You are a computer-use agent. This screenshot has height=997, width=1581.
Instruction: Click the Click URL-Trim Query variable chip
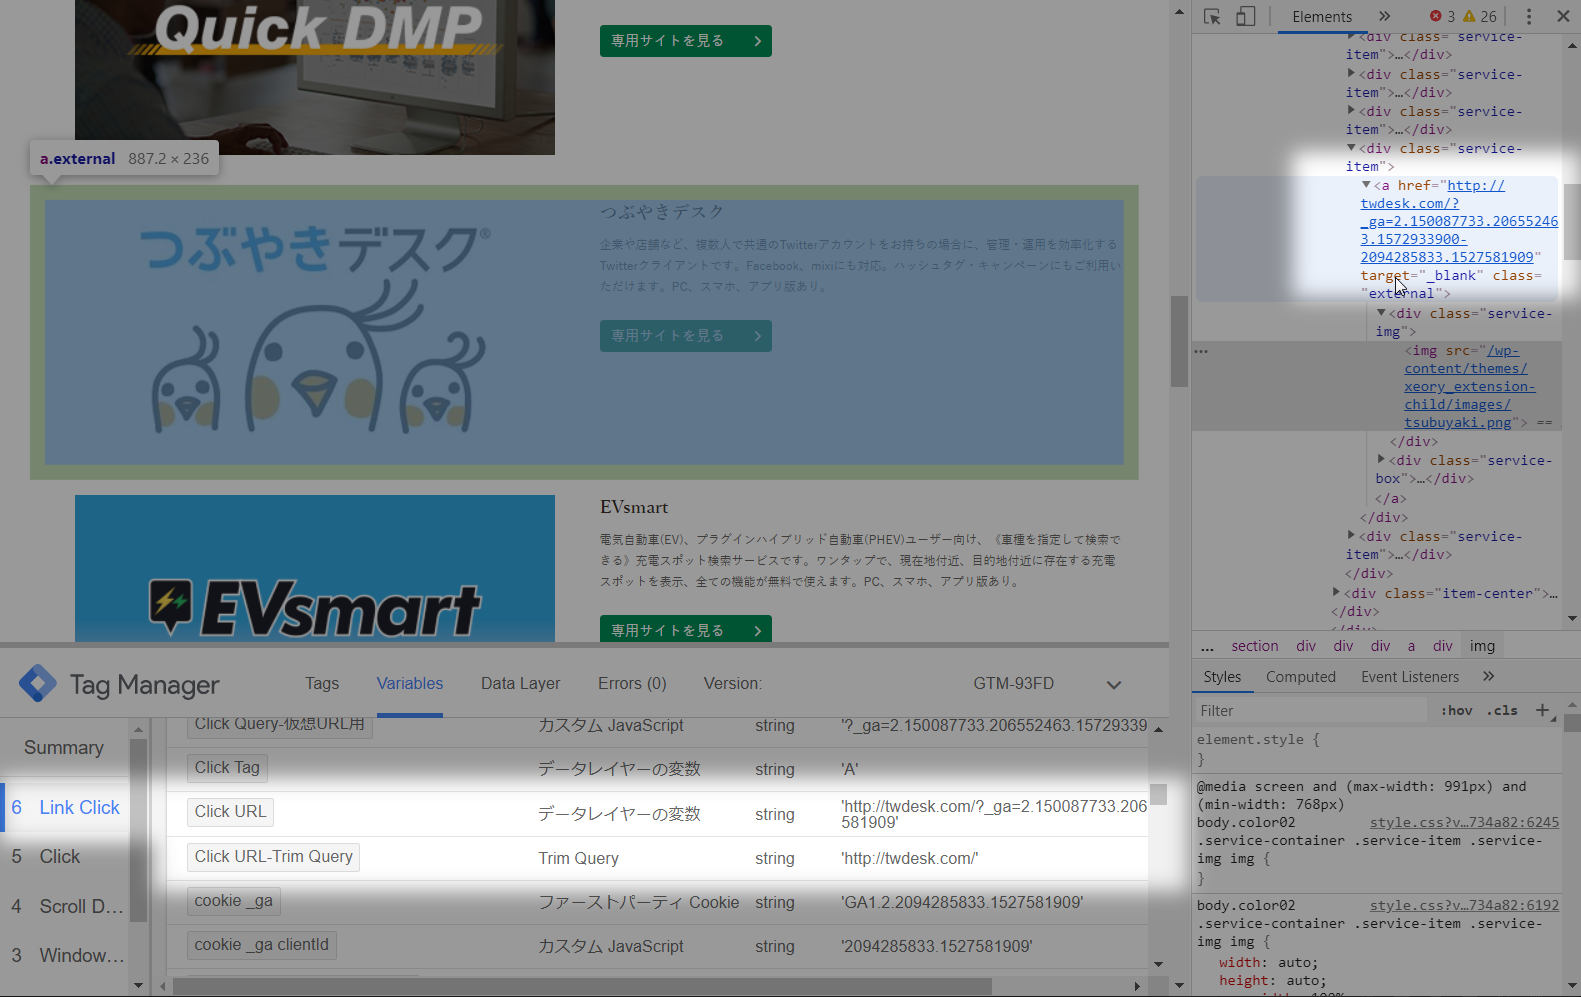click(x=273, y=857)
